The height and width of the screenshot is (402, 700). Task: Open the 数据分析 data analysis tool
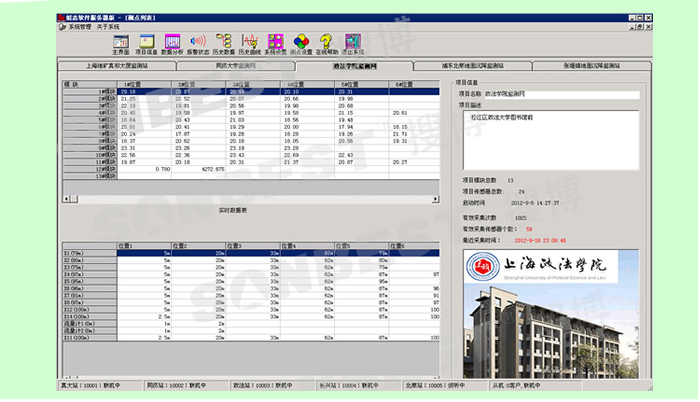(172, 43)
